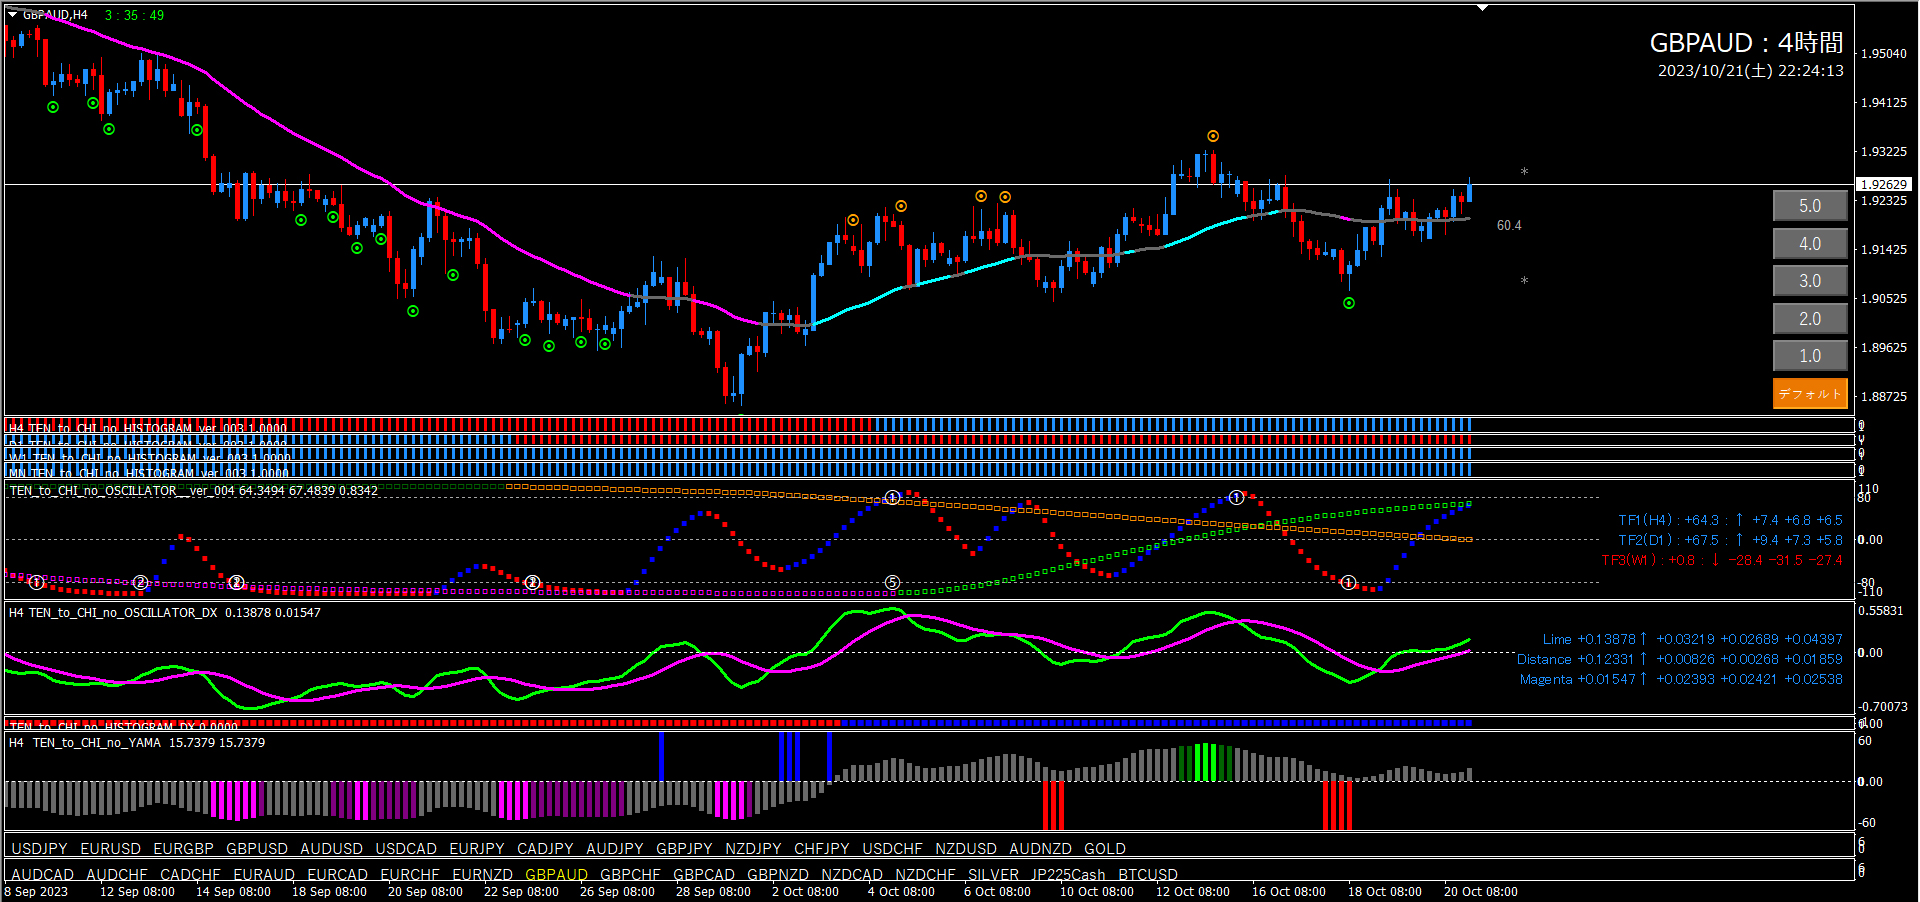Select AUDUSD from the symbol list
The image size is (1920, 902).
[x=332, y=849]
